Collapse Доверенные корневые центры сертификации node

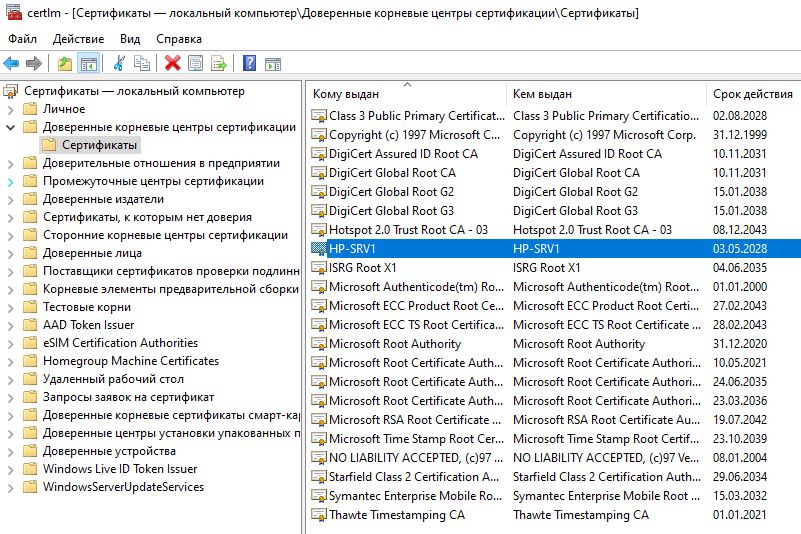click(x=11, y=127)
